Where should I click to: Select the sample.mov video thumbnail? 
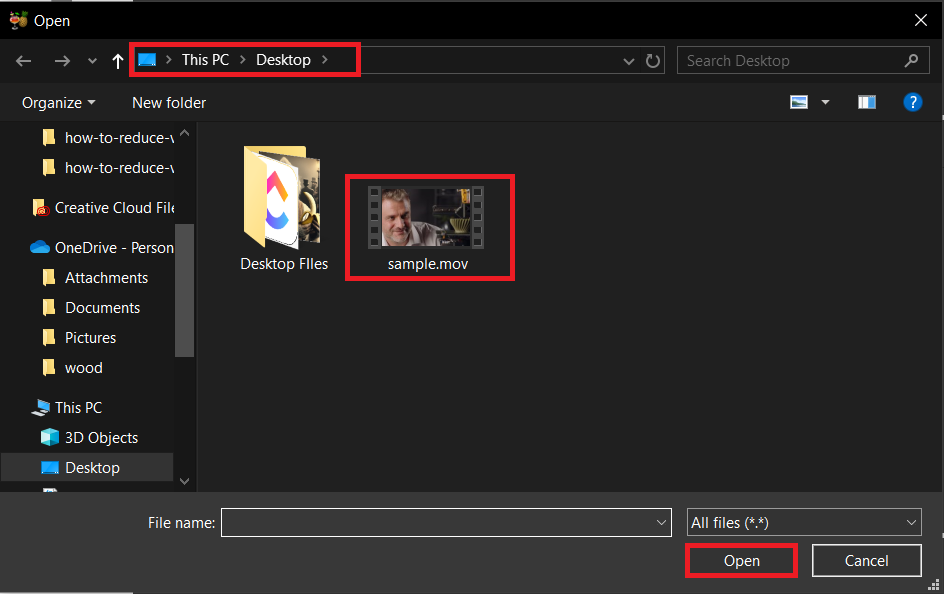click(429, 220)
